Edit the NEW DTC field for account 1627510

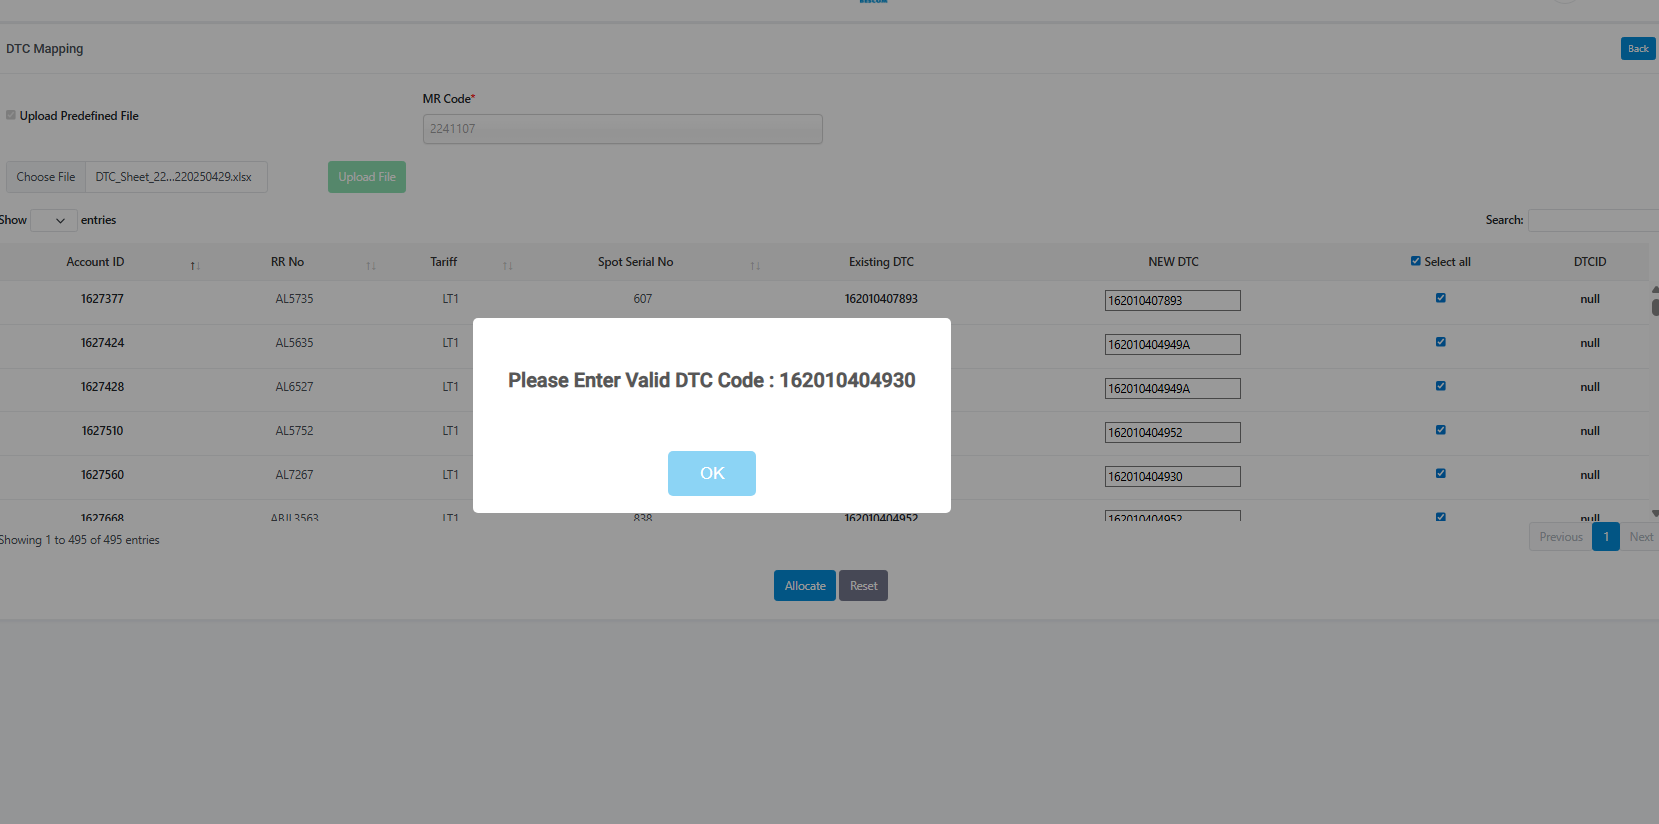[x=1173, y=432]
